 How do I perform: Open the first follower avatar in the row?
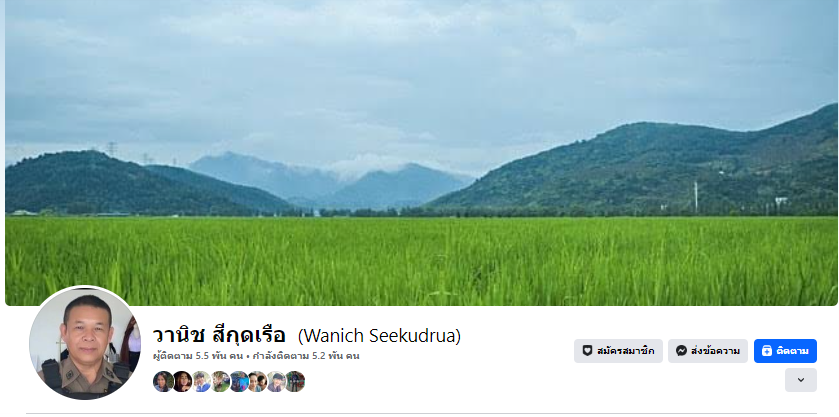point(163,381)
